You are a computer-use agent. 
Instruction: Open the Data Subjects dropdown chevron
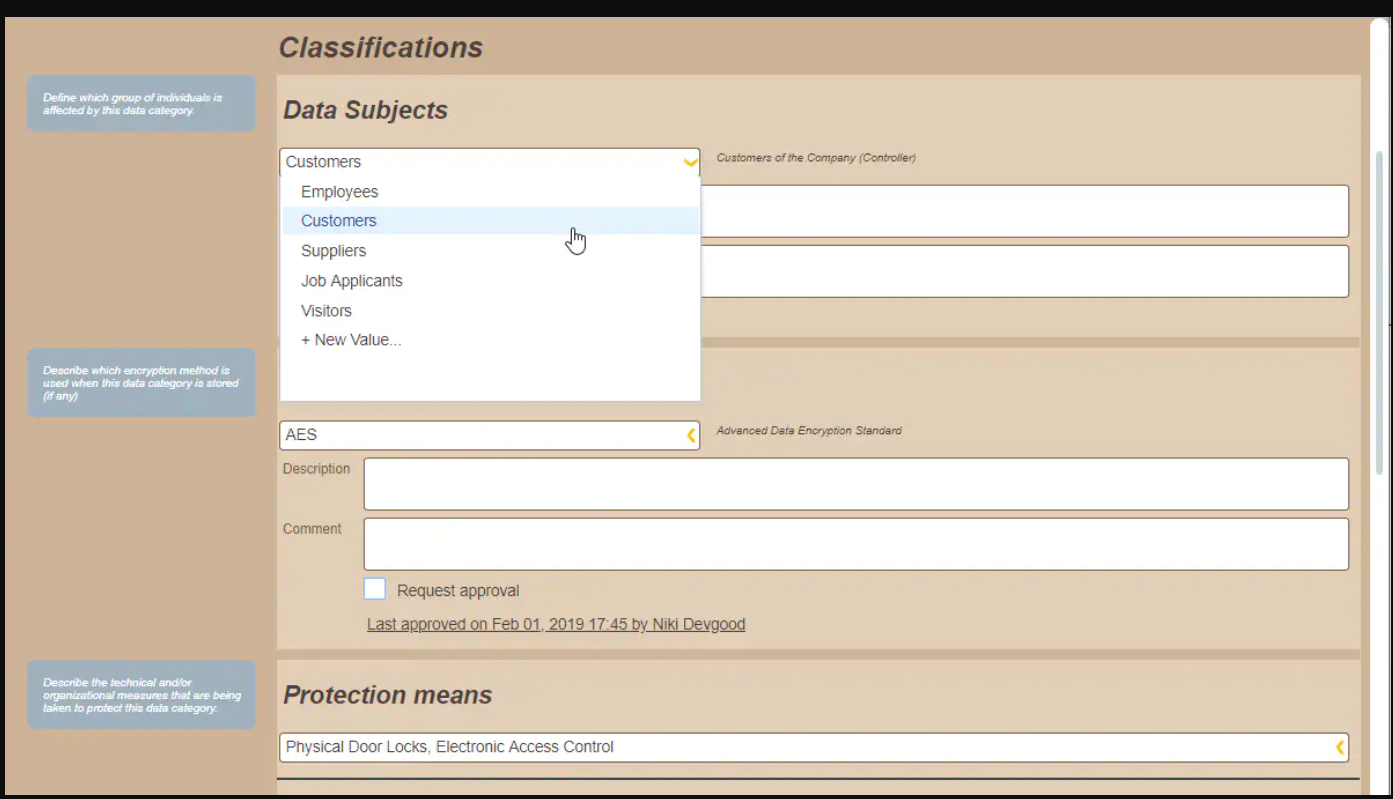click(x=689, y=161)
